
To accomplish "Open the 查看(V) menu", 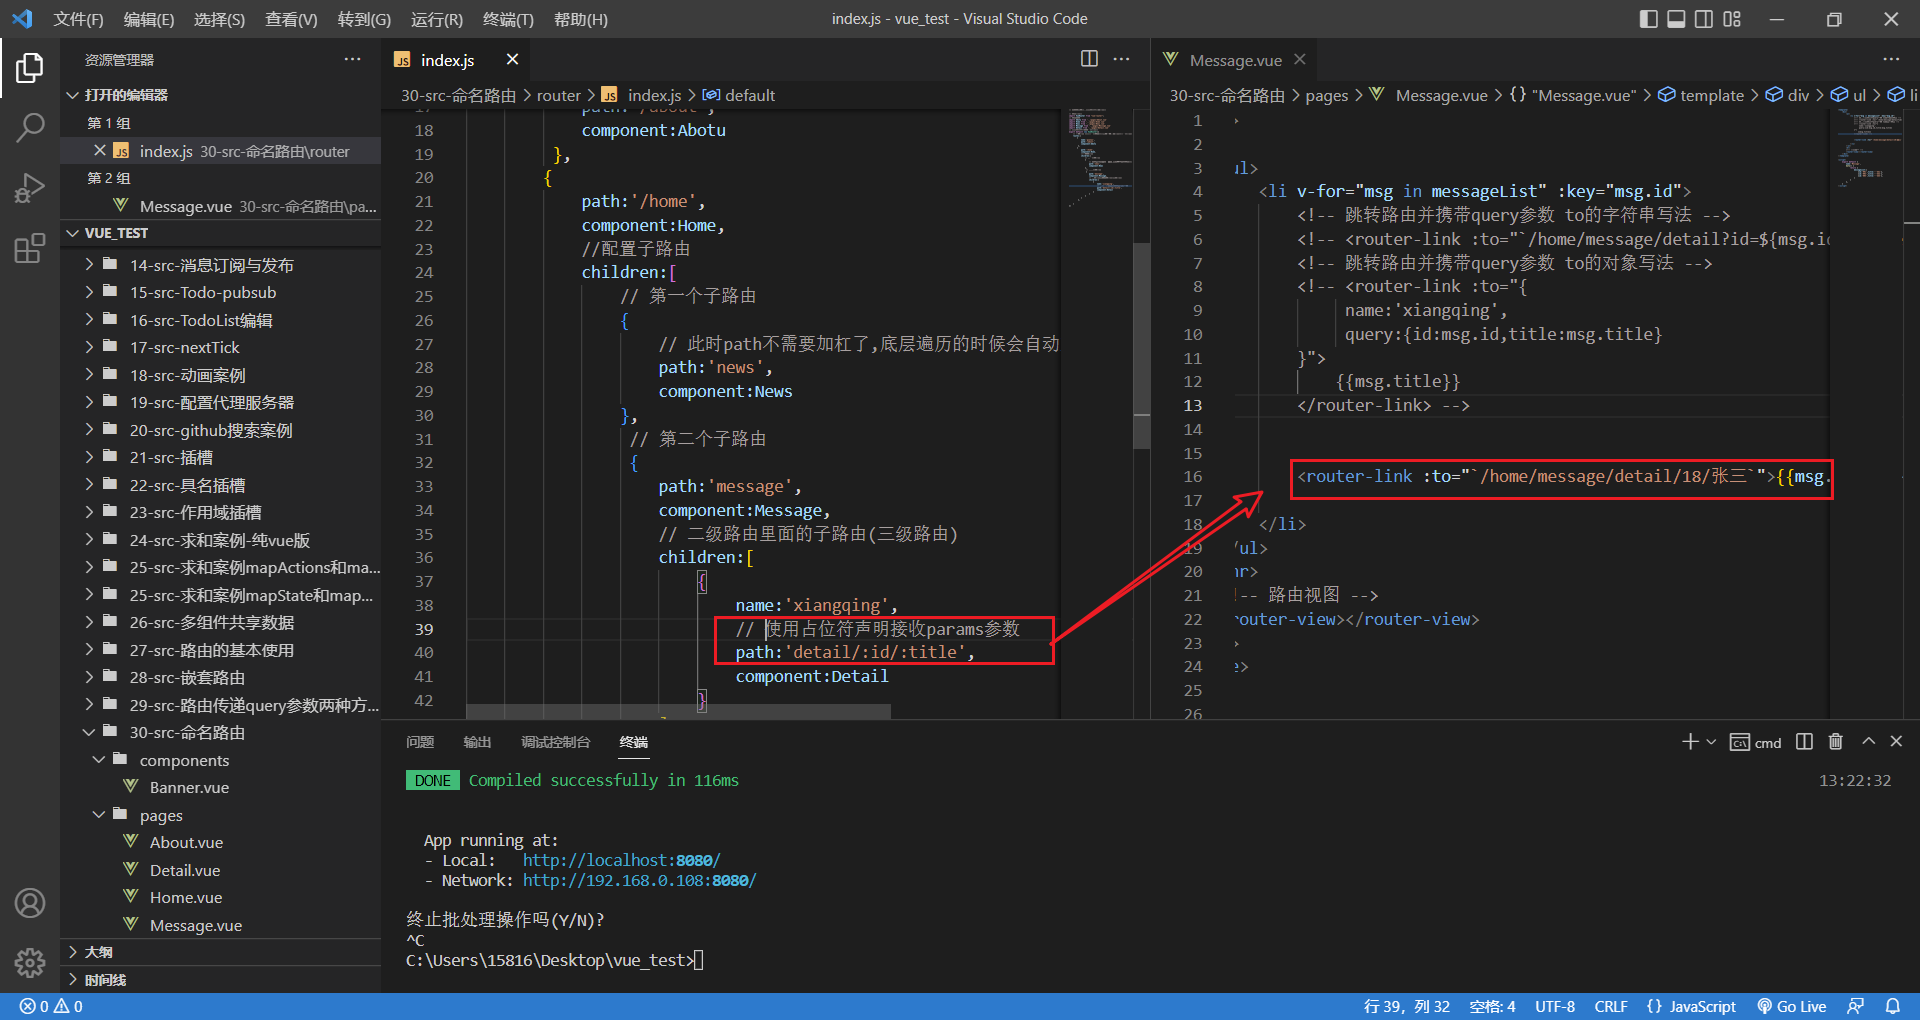I will coord(291,19).
